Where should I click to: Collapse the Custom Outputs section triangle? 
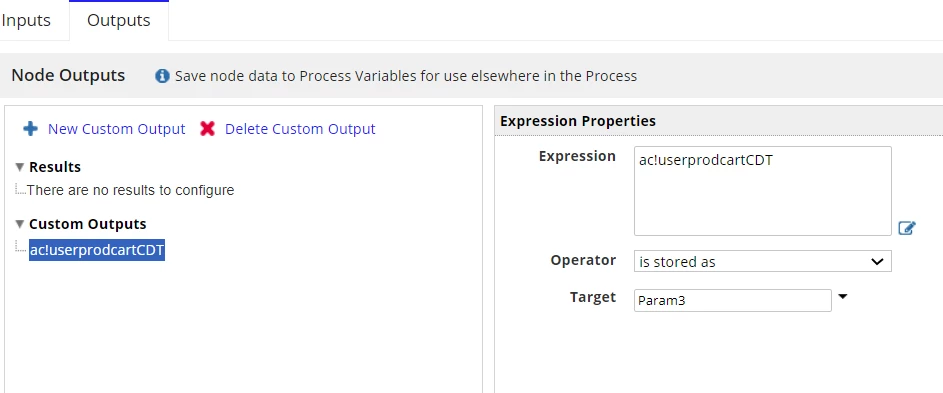click(x=20, y=224)
